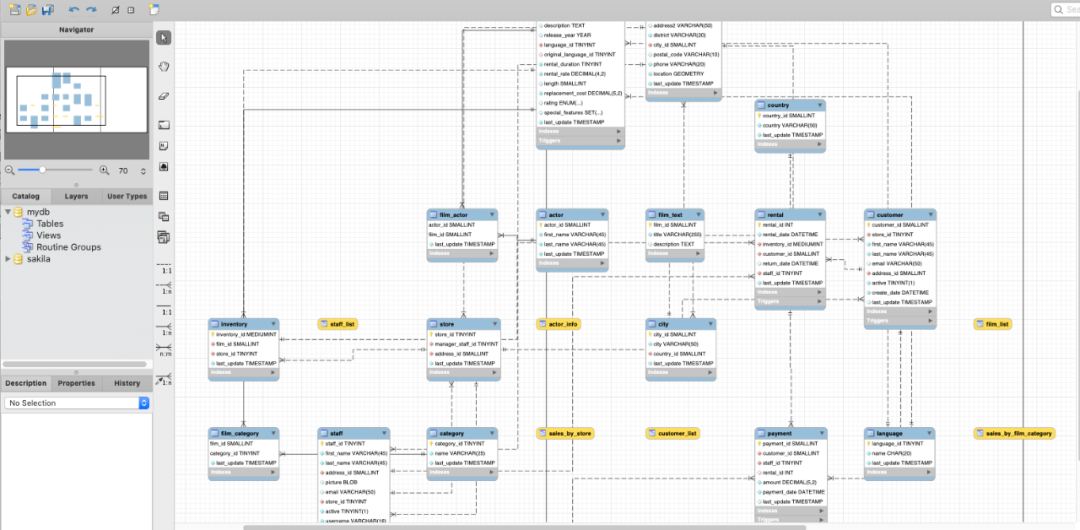Select the pointer selection tool

164,37
